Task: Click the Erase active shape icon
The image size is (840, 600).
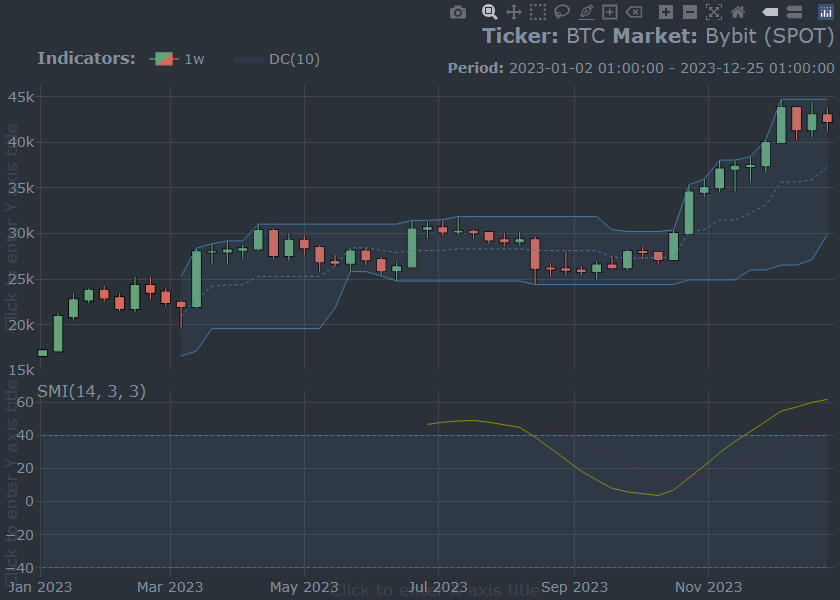Action: pos(634,12)
